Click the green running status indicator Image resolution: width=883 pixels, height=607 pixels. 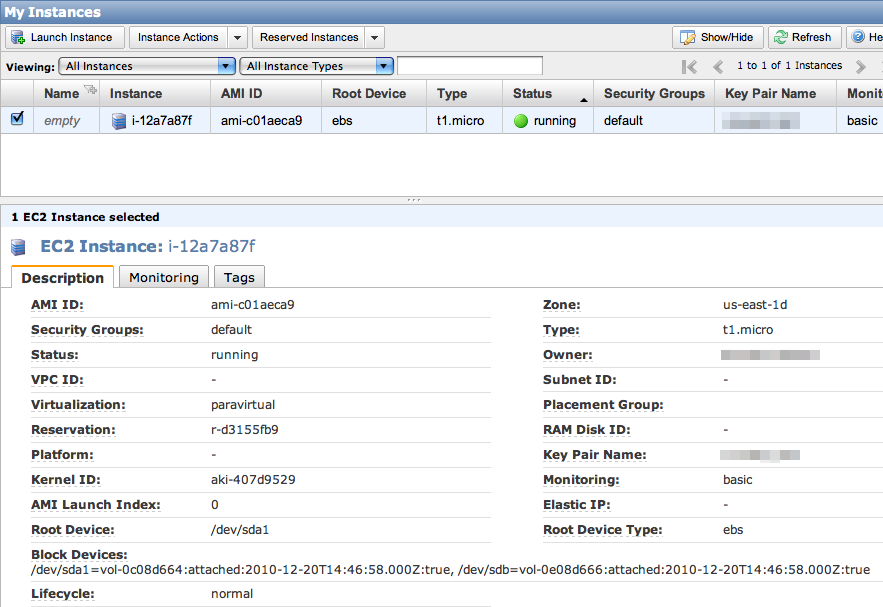tap(521, 121)
